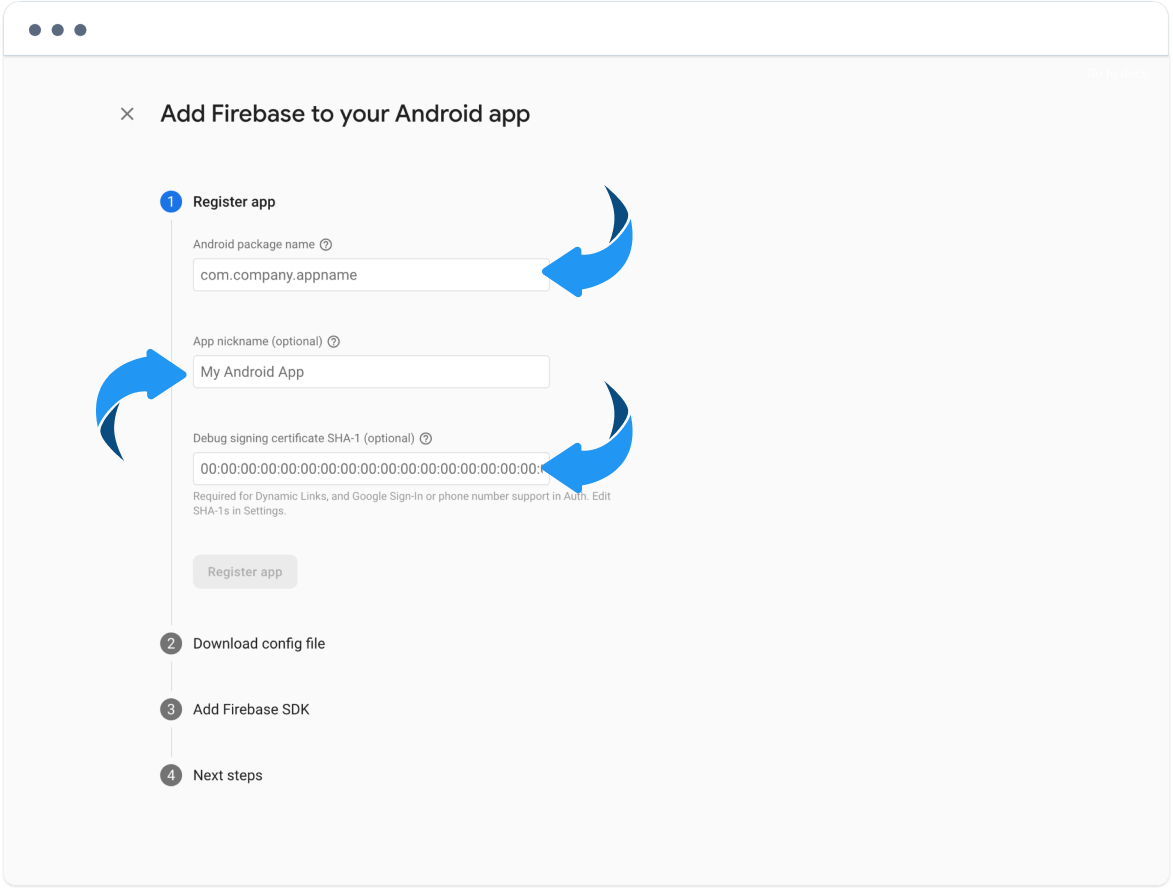Collapse the Register app step heading

pyautogui.click(x=234, y=202)
